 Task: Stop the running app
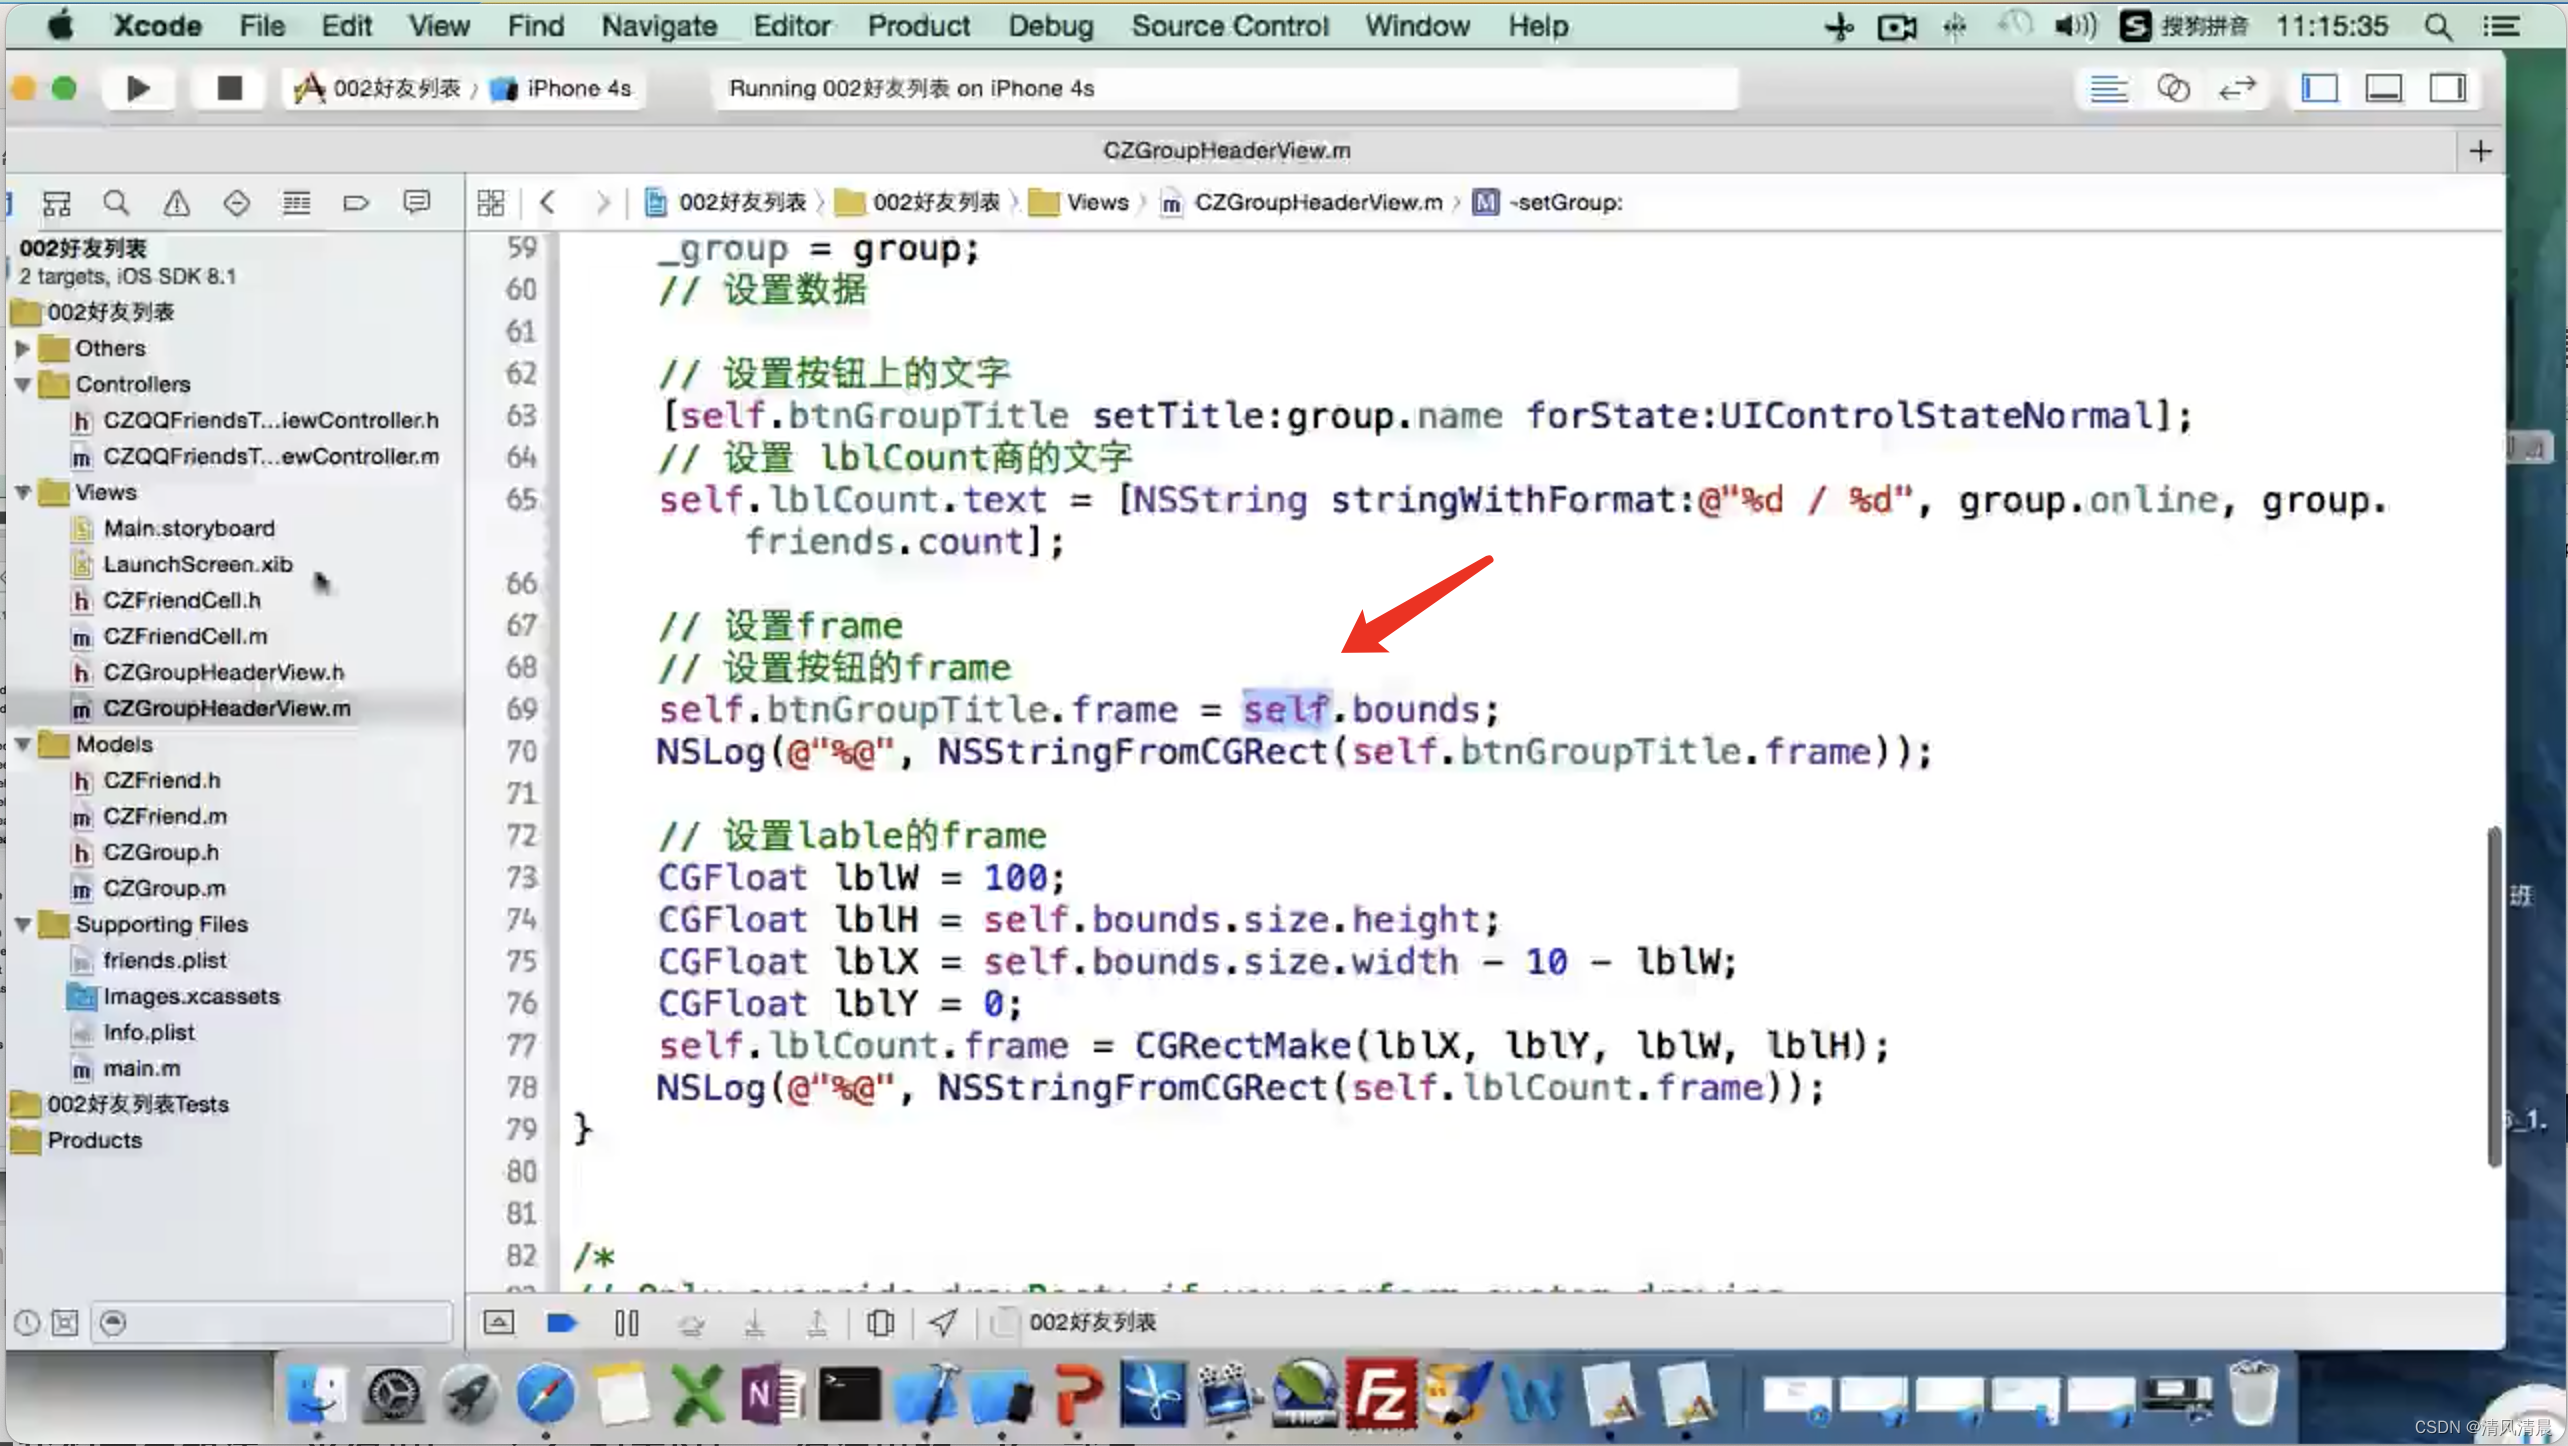pyautogui.click(x=229, y=88)
